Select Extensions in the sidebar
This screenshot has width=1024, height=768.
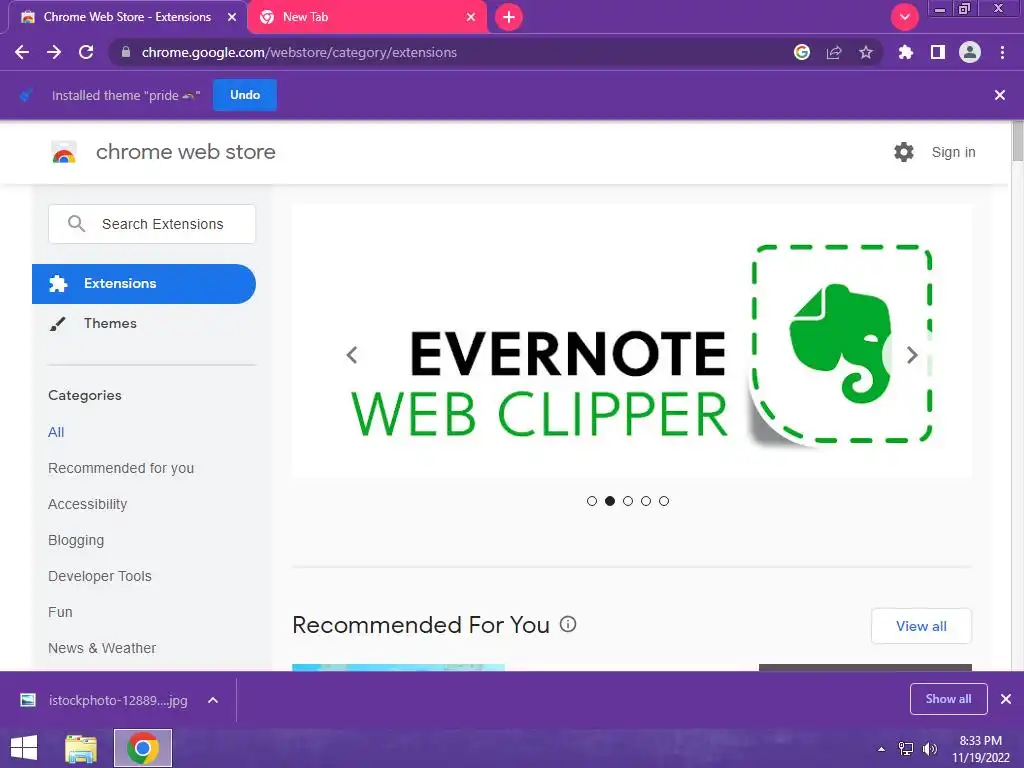point(144,283)
